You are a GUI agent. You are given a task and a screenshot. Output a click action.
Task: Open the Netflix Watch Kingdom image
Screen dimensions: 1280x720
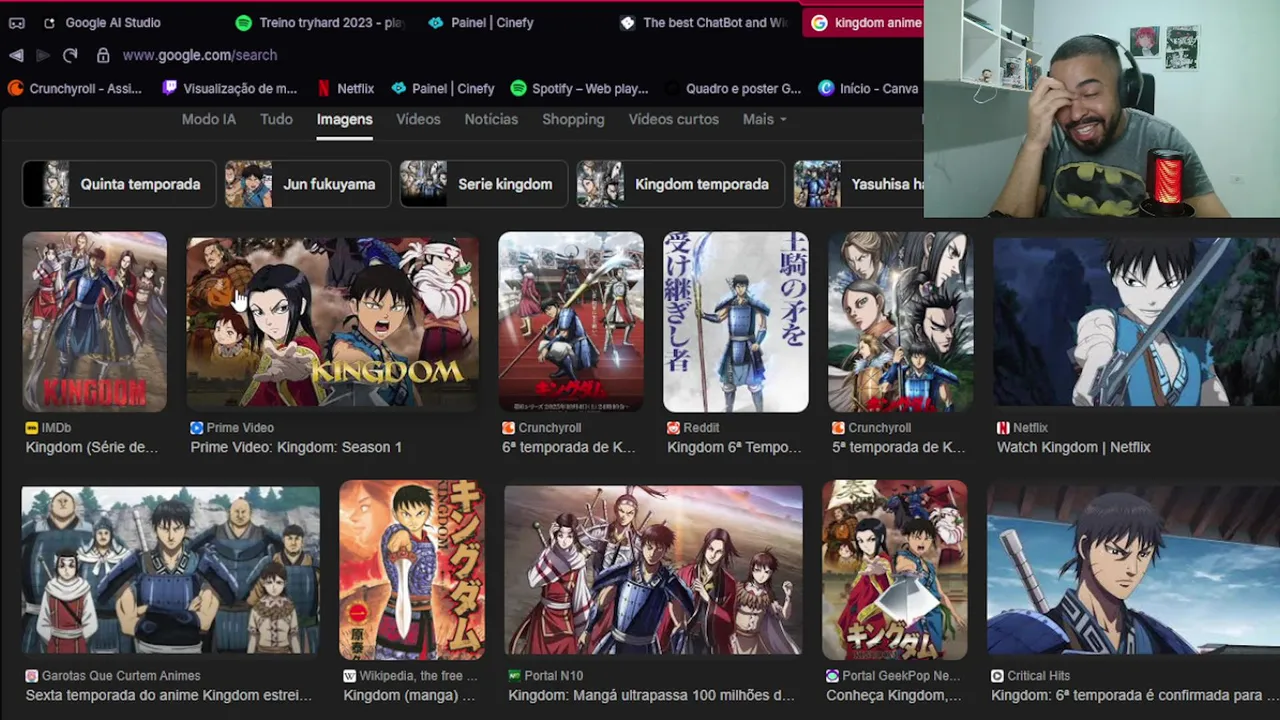[1136, 322]
